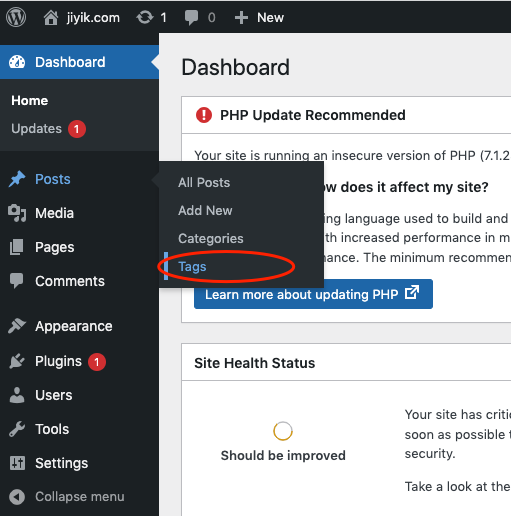511x516 pixels.
Task: Open the Users menu
Action: 54,395
